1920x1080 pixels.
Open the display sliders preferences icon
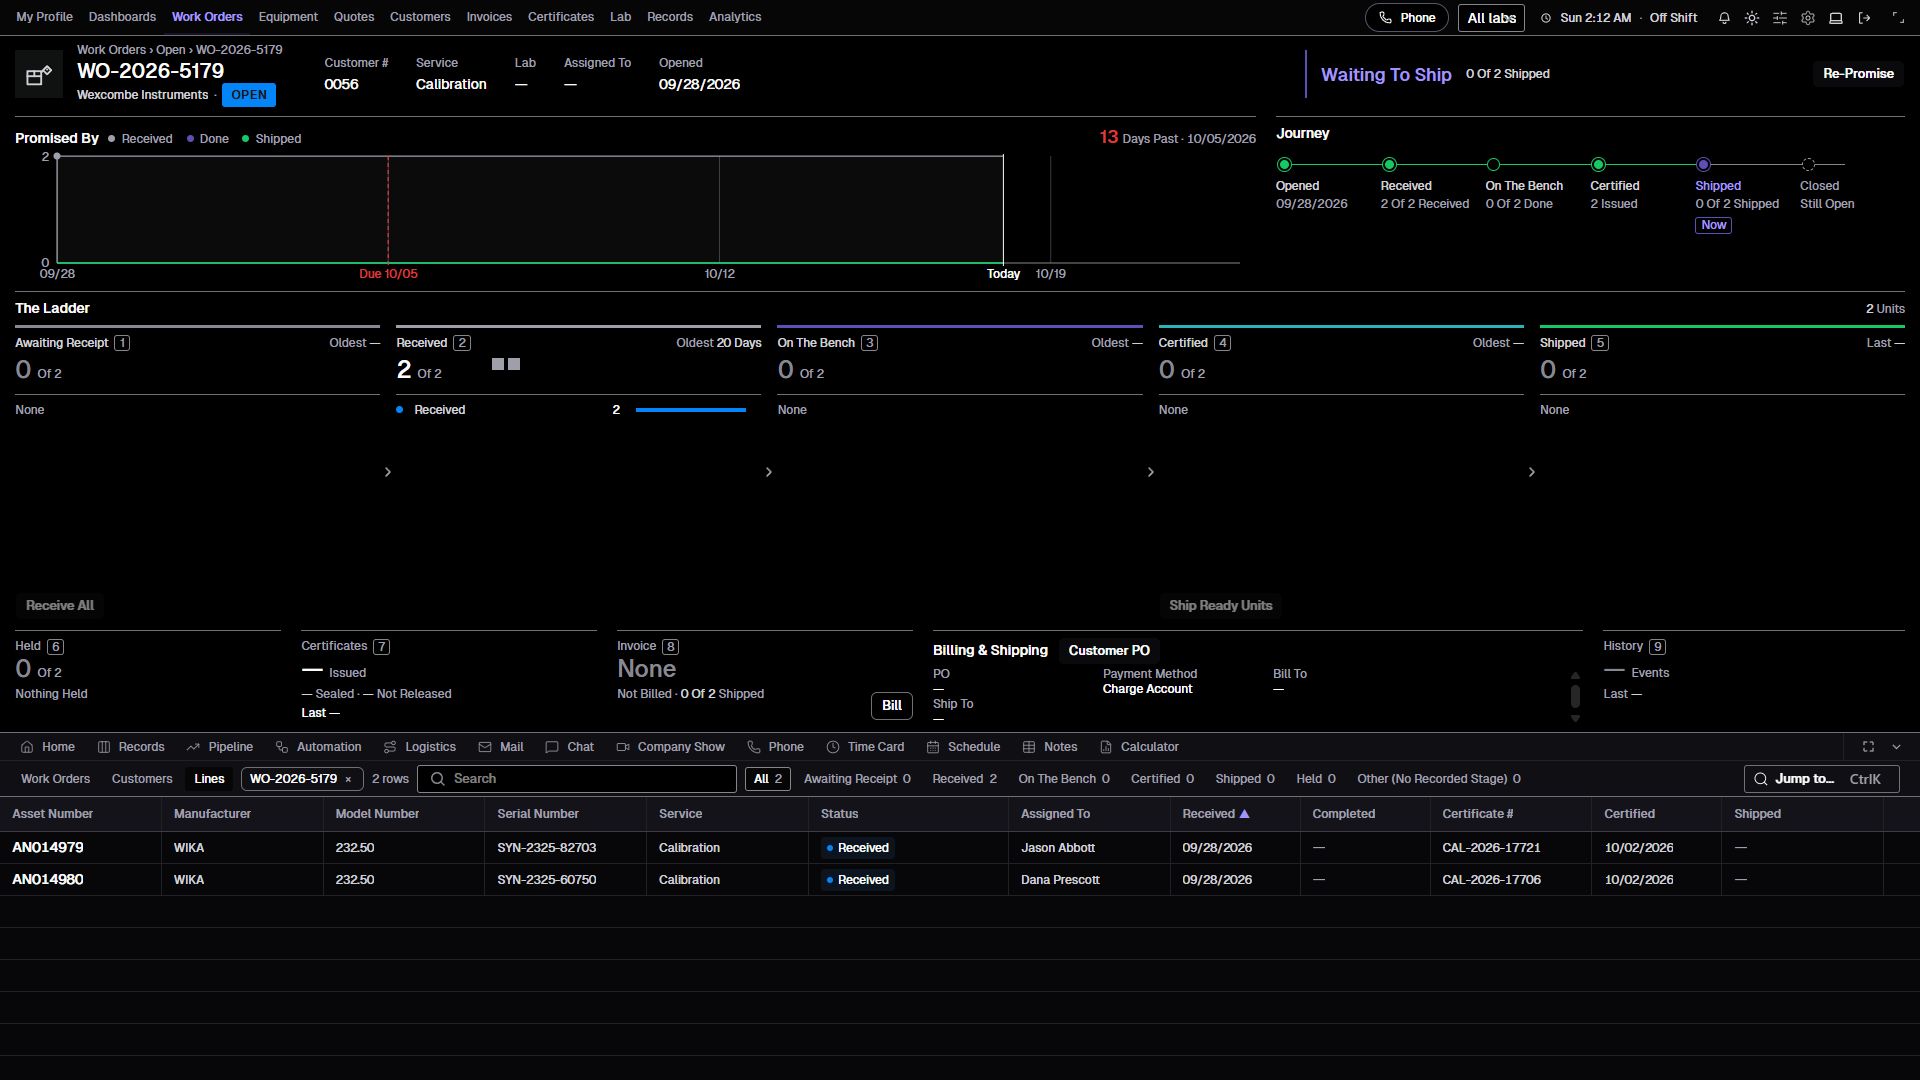click(1780, 18)
